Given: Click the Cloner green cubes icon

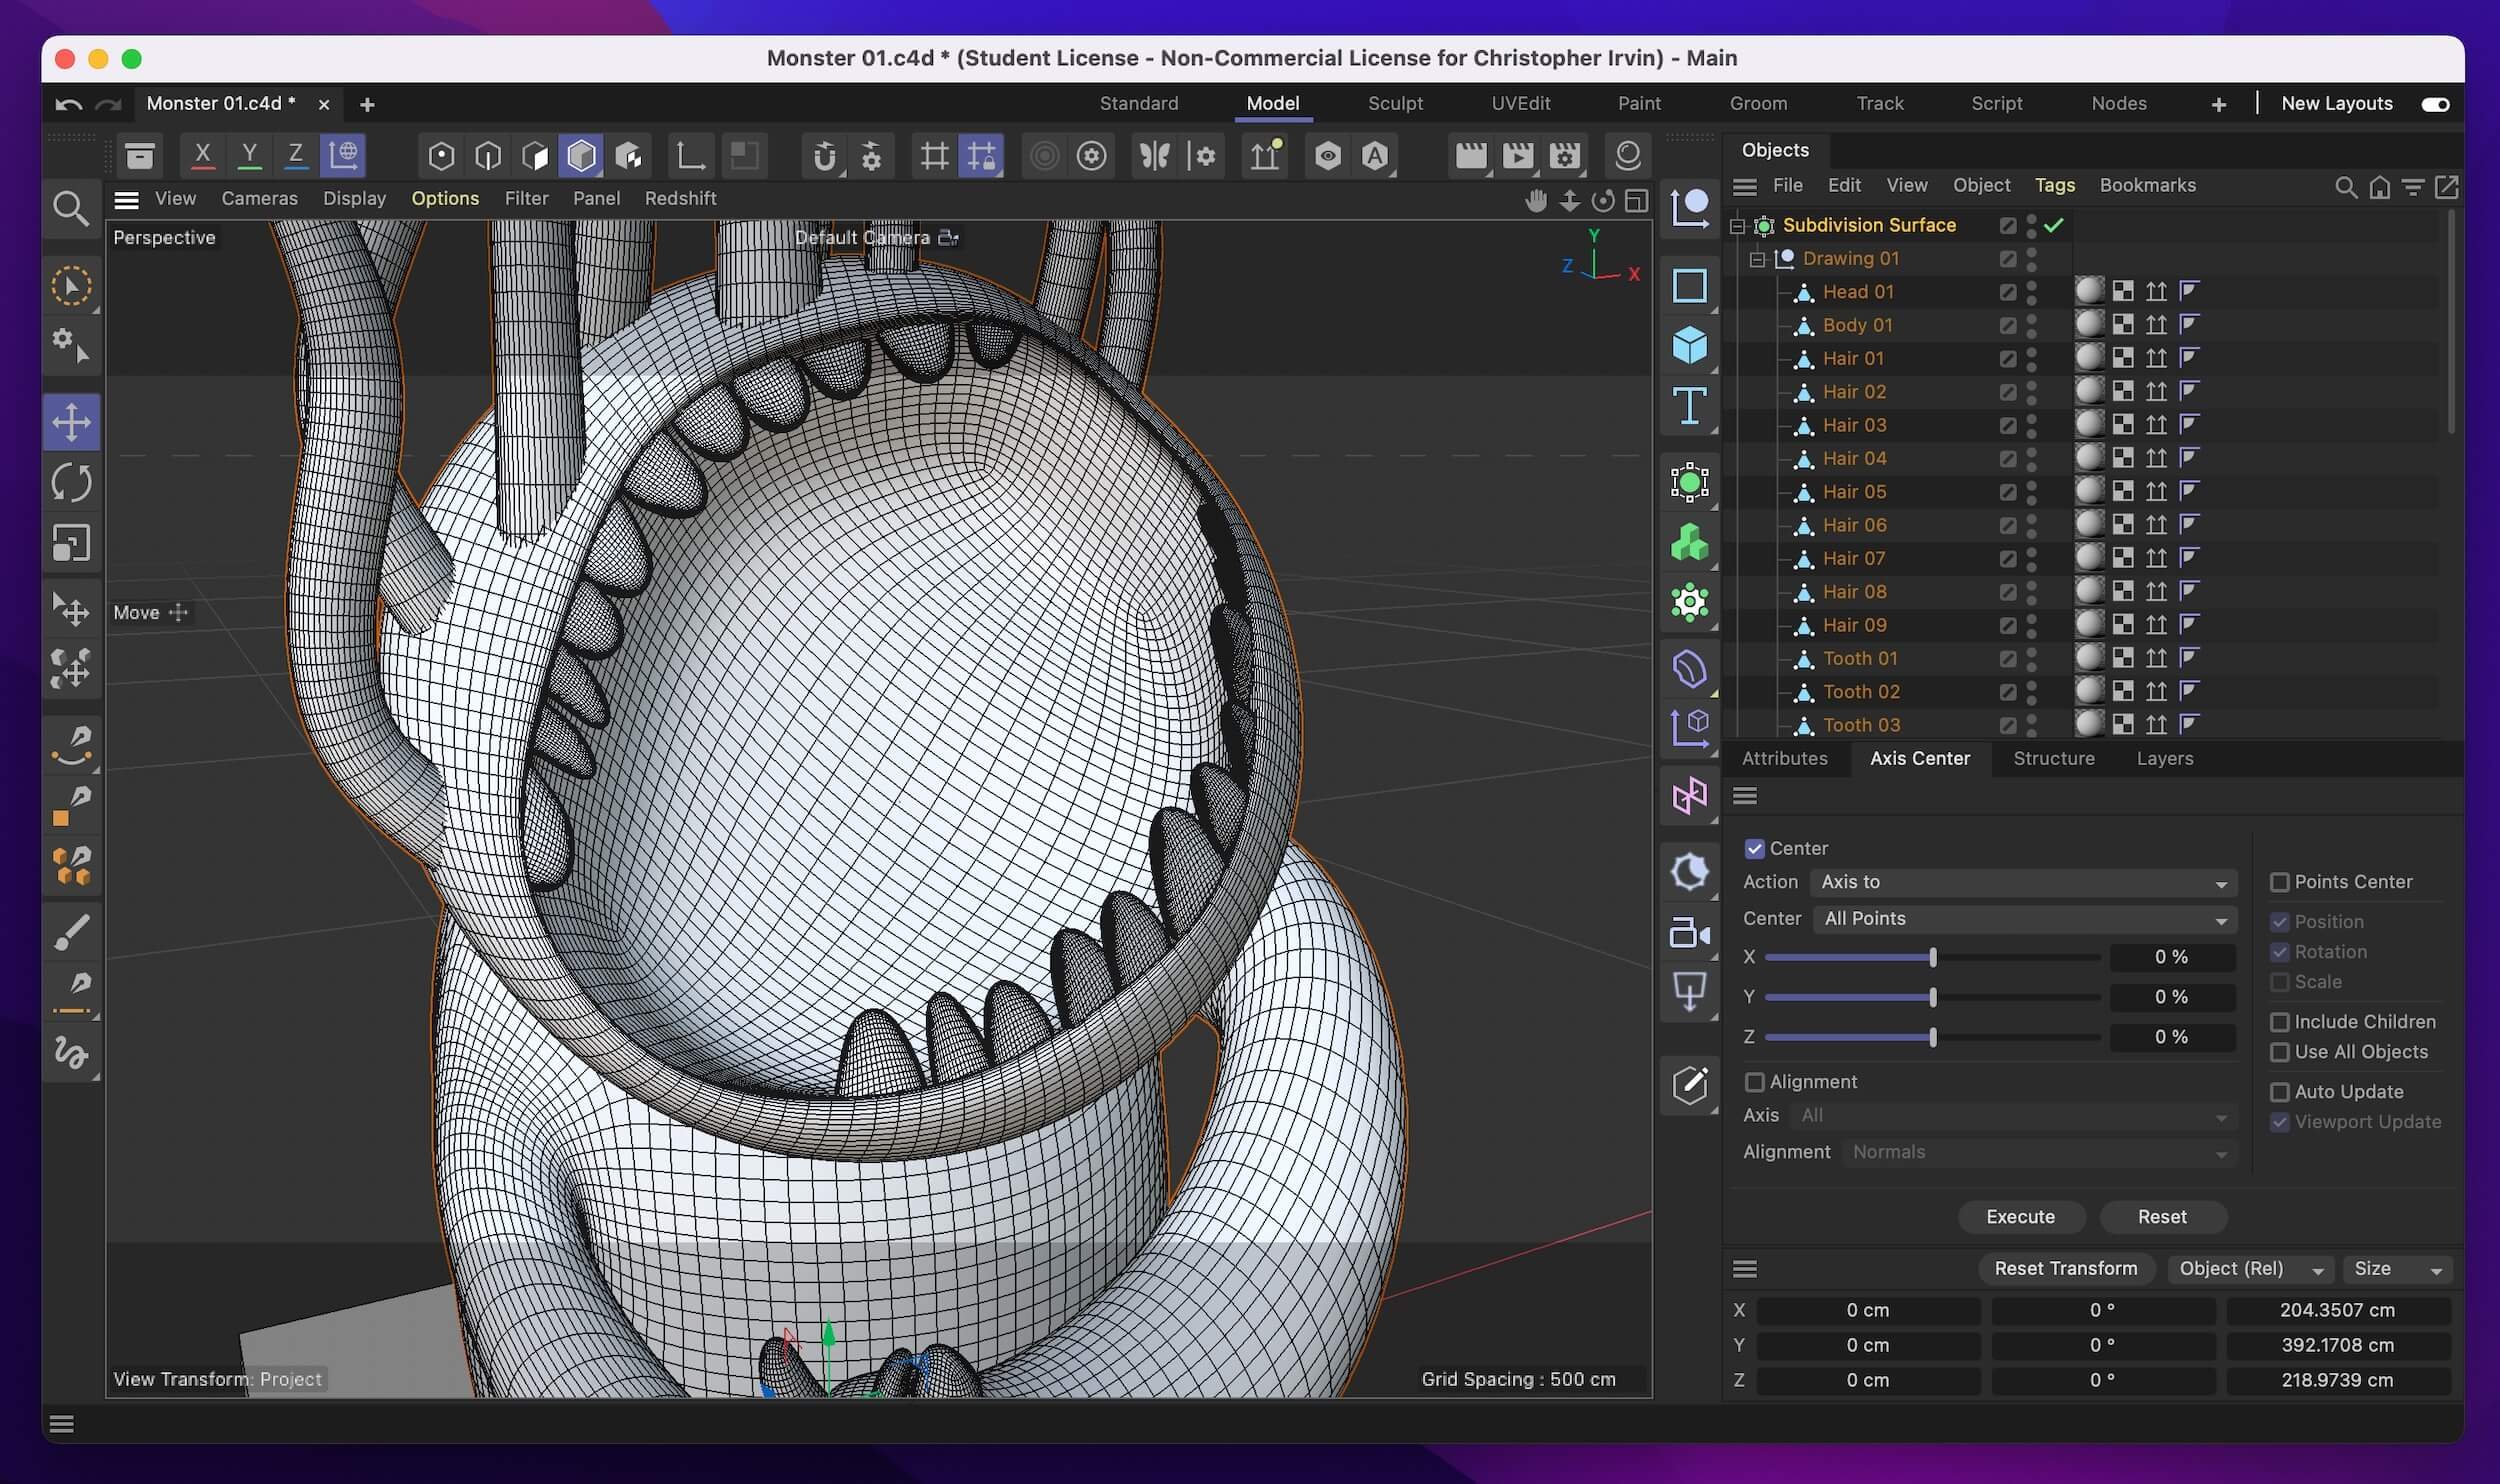Looking at the screenshot, I should 1689,542.
